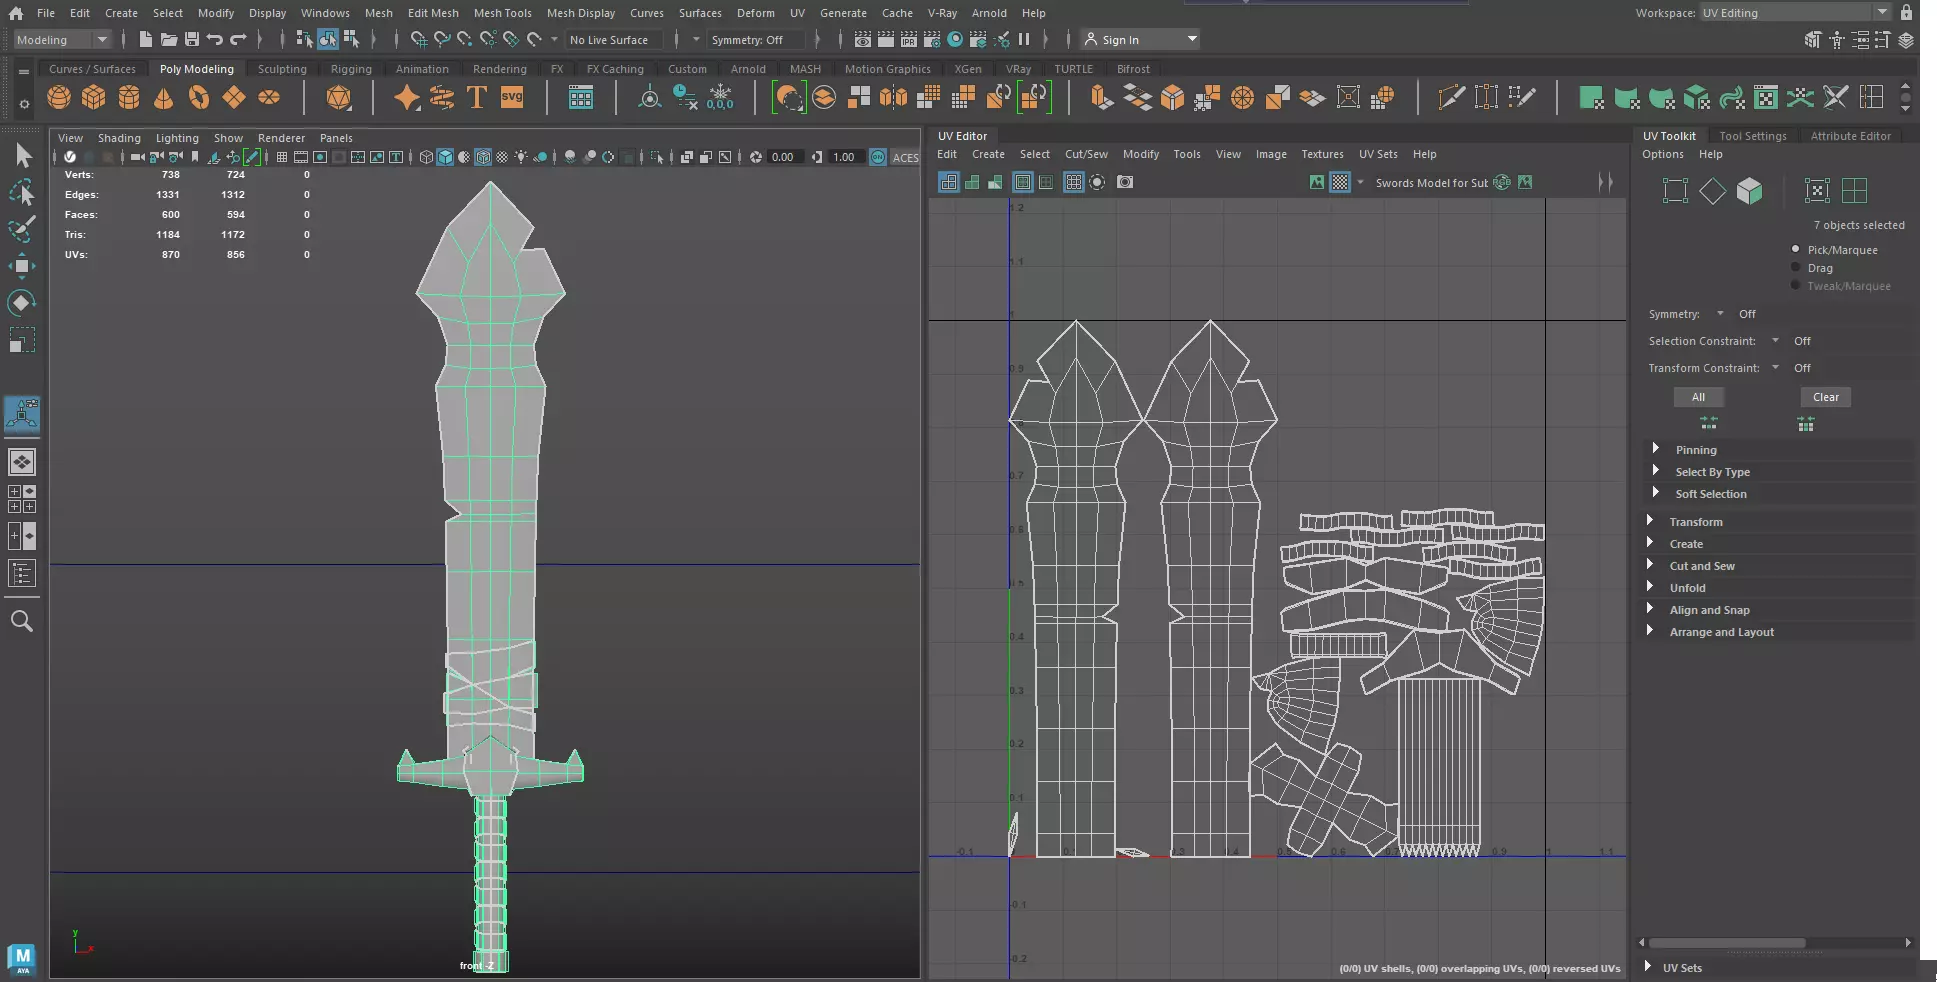Click the Symmetry: Off field in status line

pos(757,39)
